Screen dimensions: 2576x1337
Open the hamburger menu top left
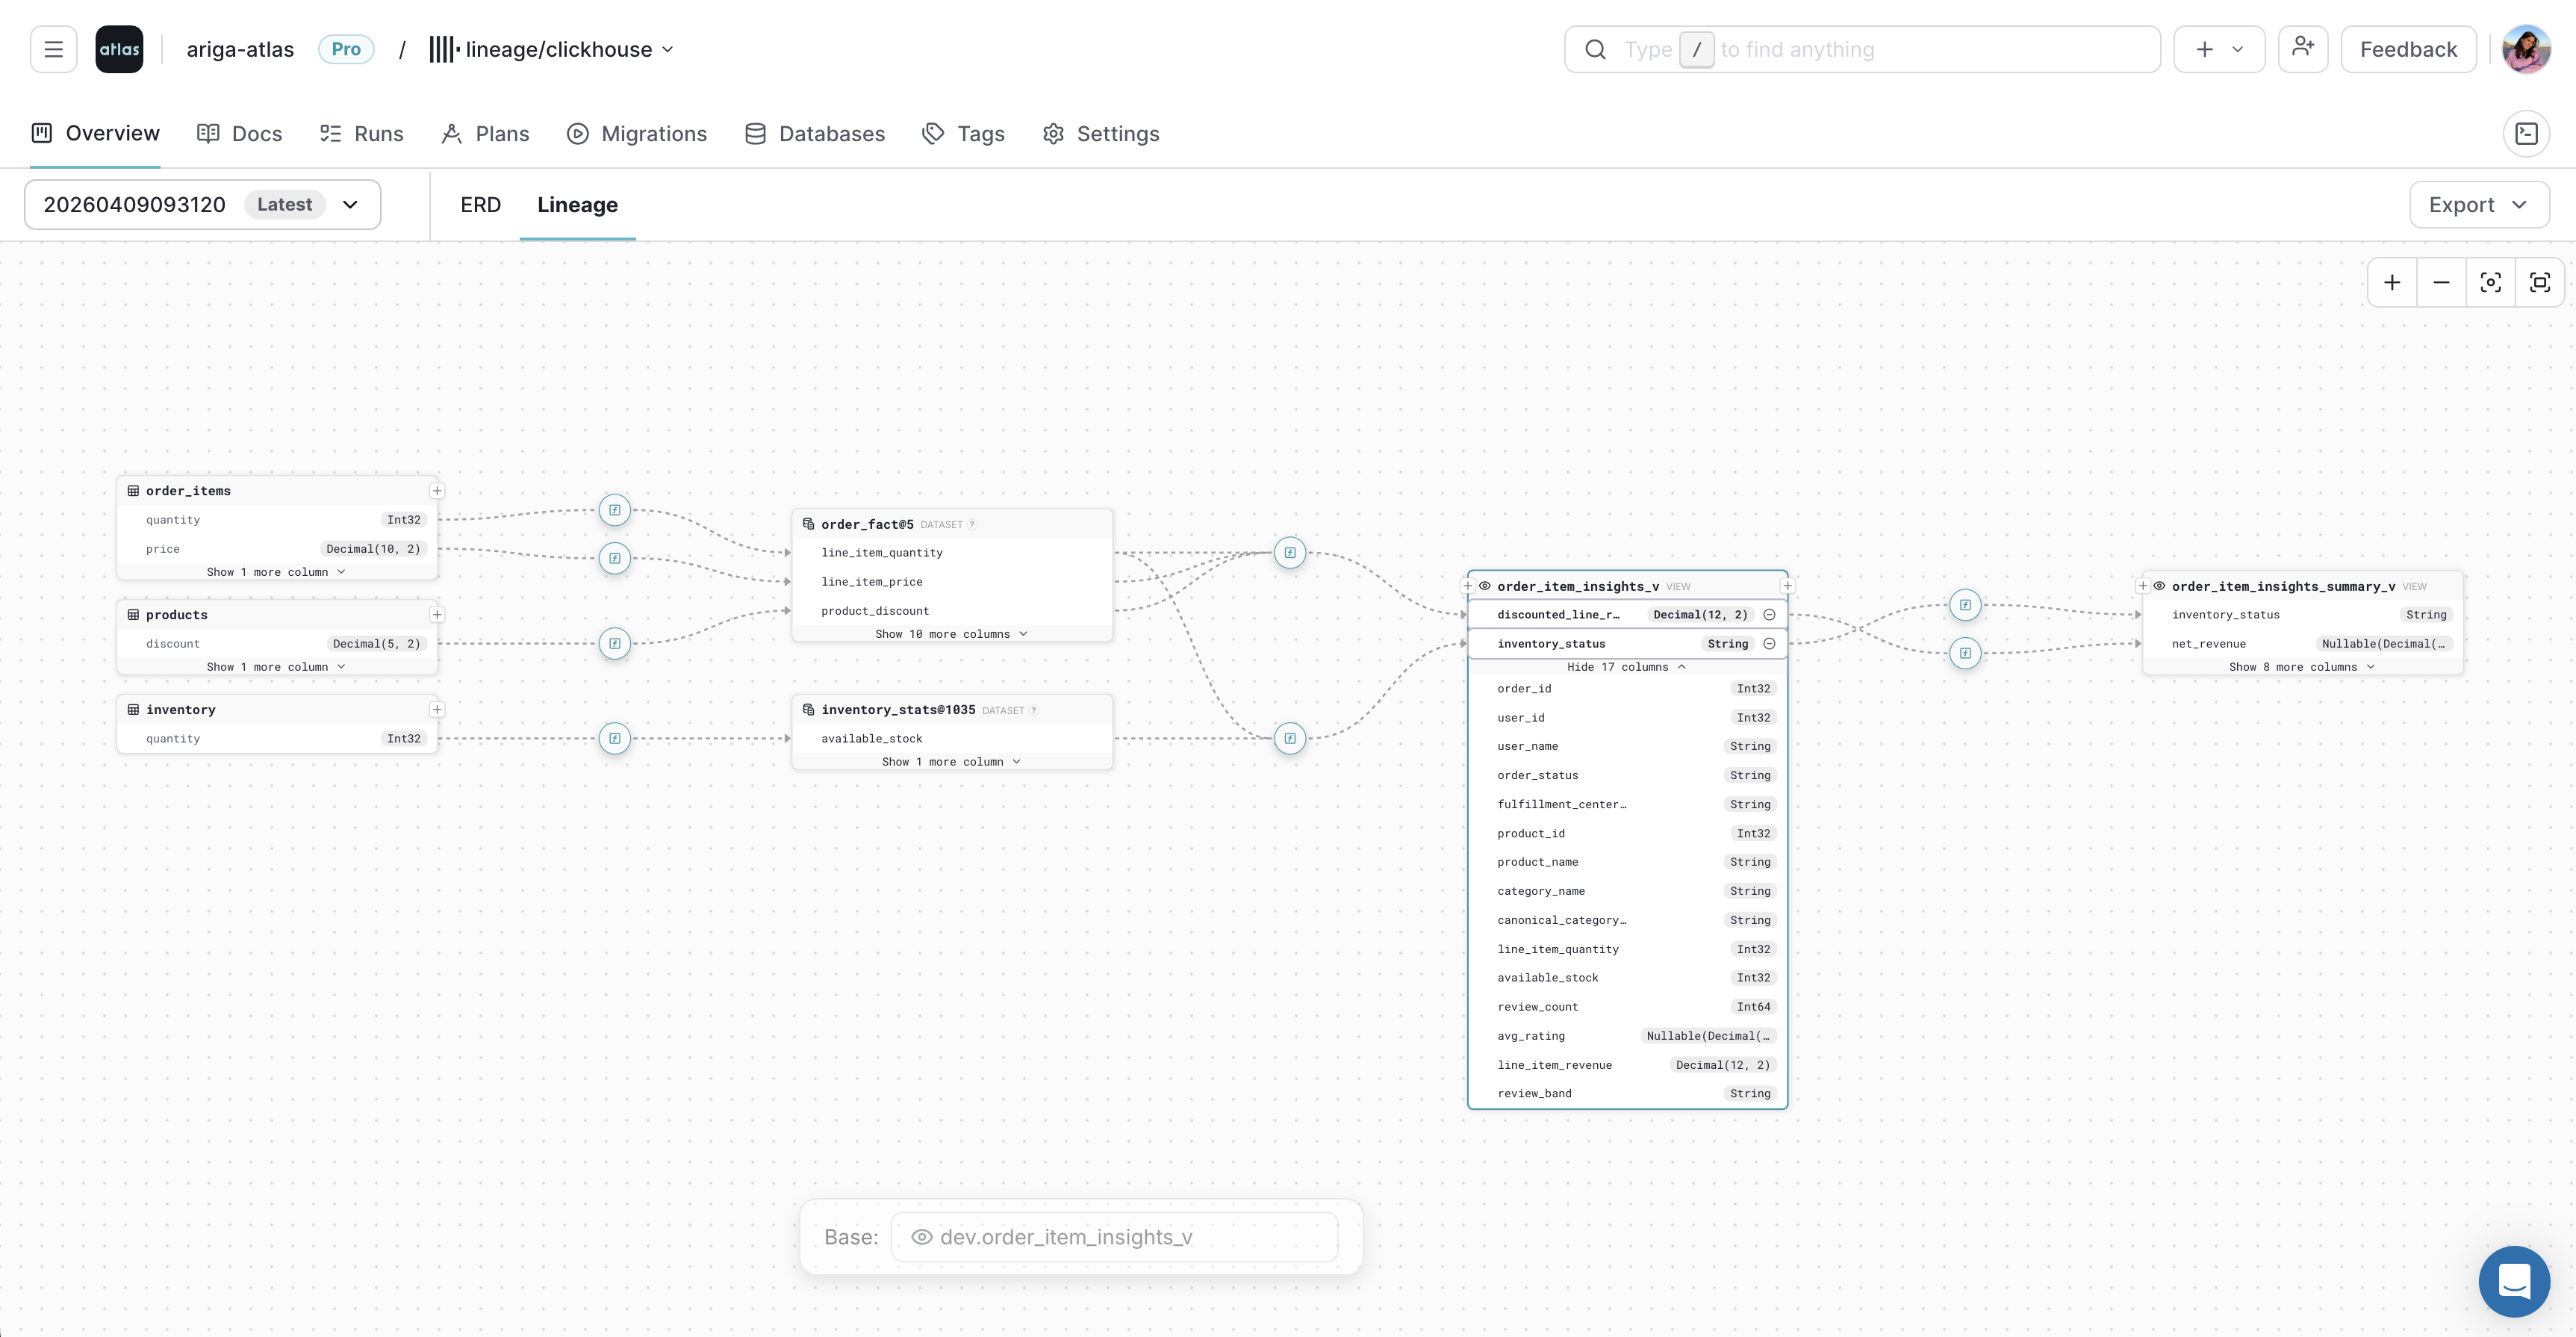coord(53,48)
